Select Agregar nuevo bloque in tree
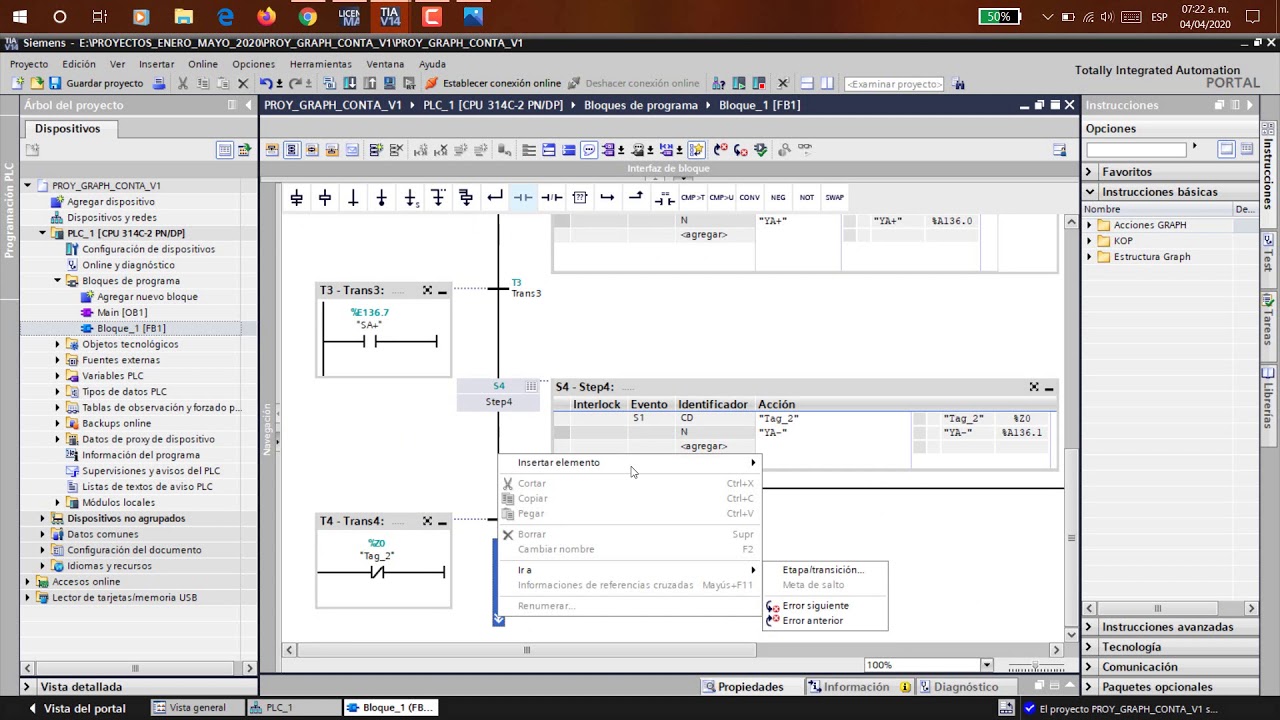Viewport: 1280px width, 720px height. tap(147, 297)
